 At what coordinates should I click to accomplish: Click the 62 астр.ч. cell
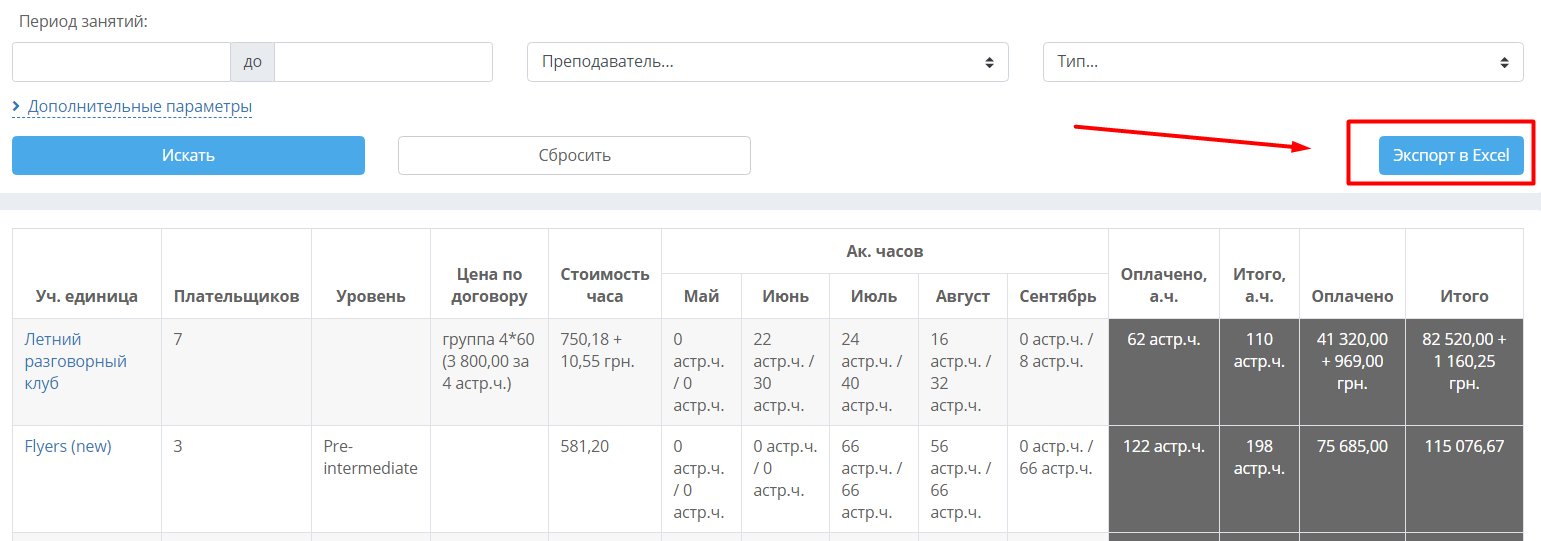[1163, 372]
